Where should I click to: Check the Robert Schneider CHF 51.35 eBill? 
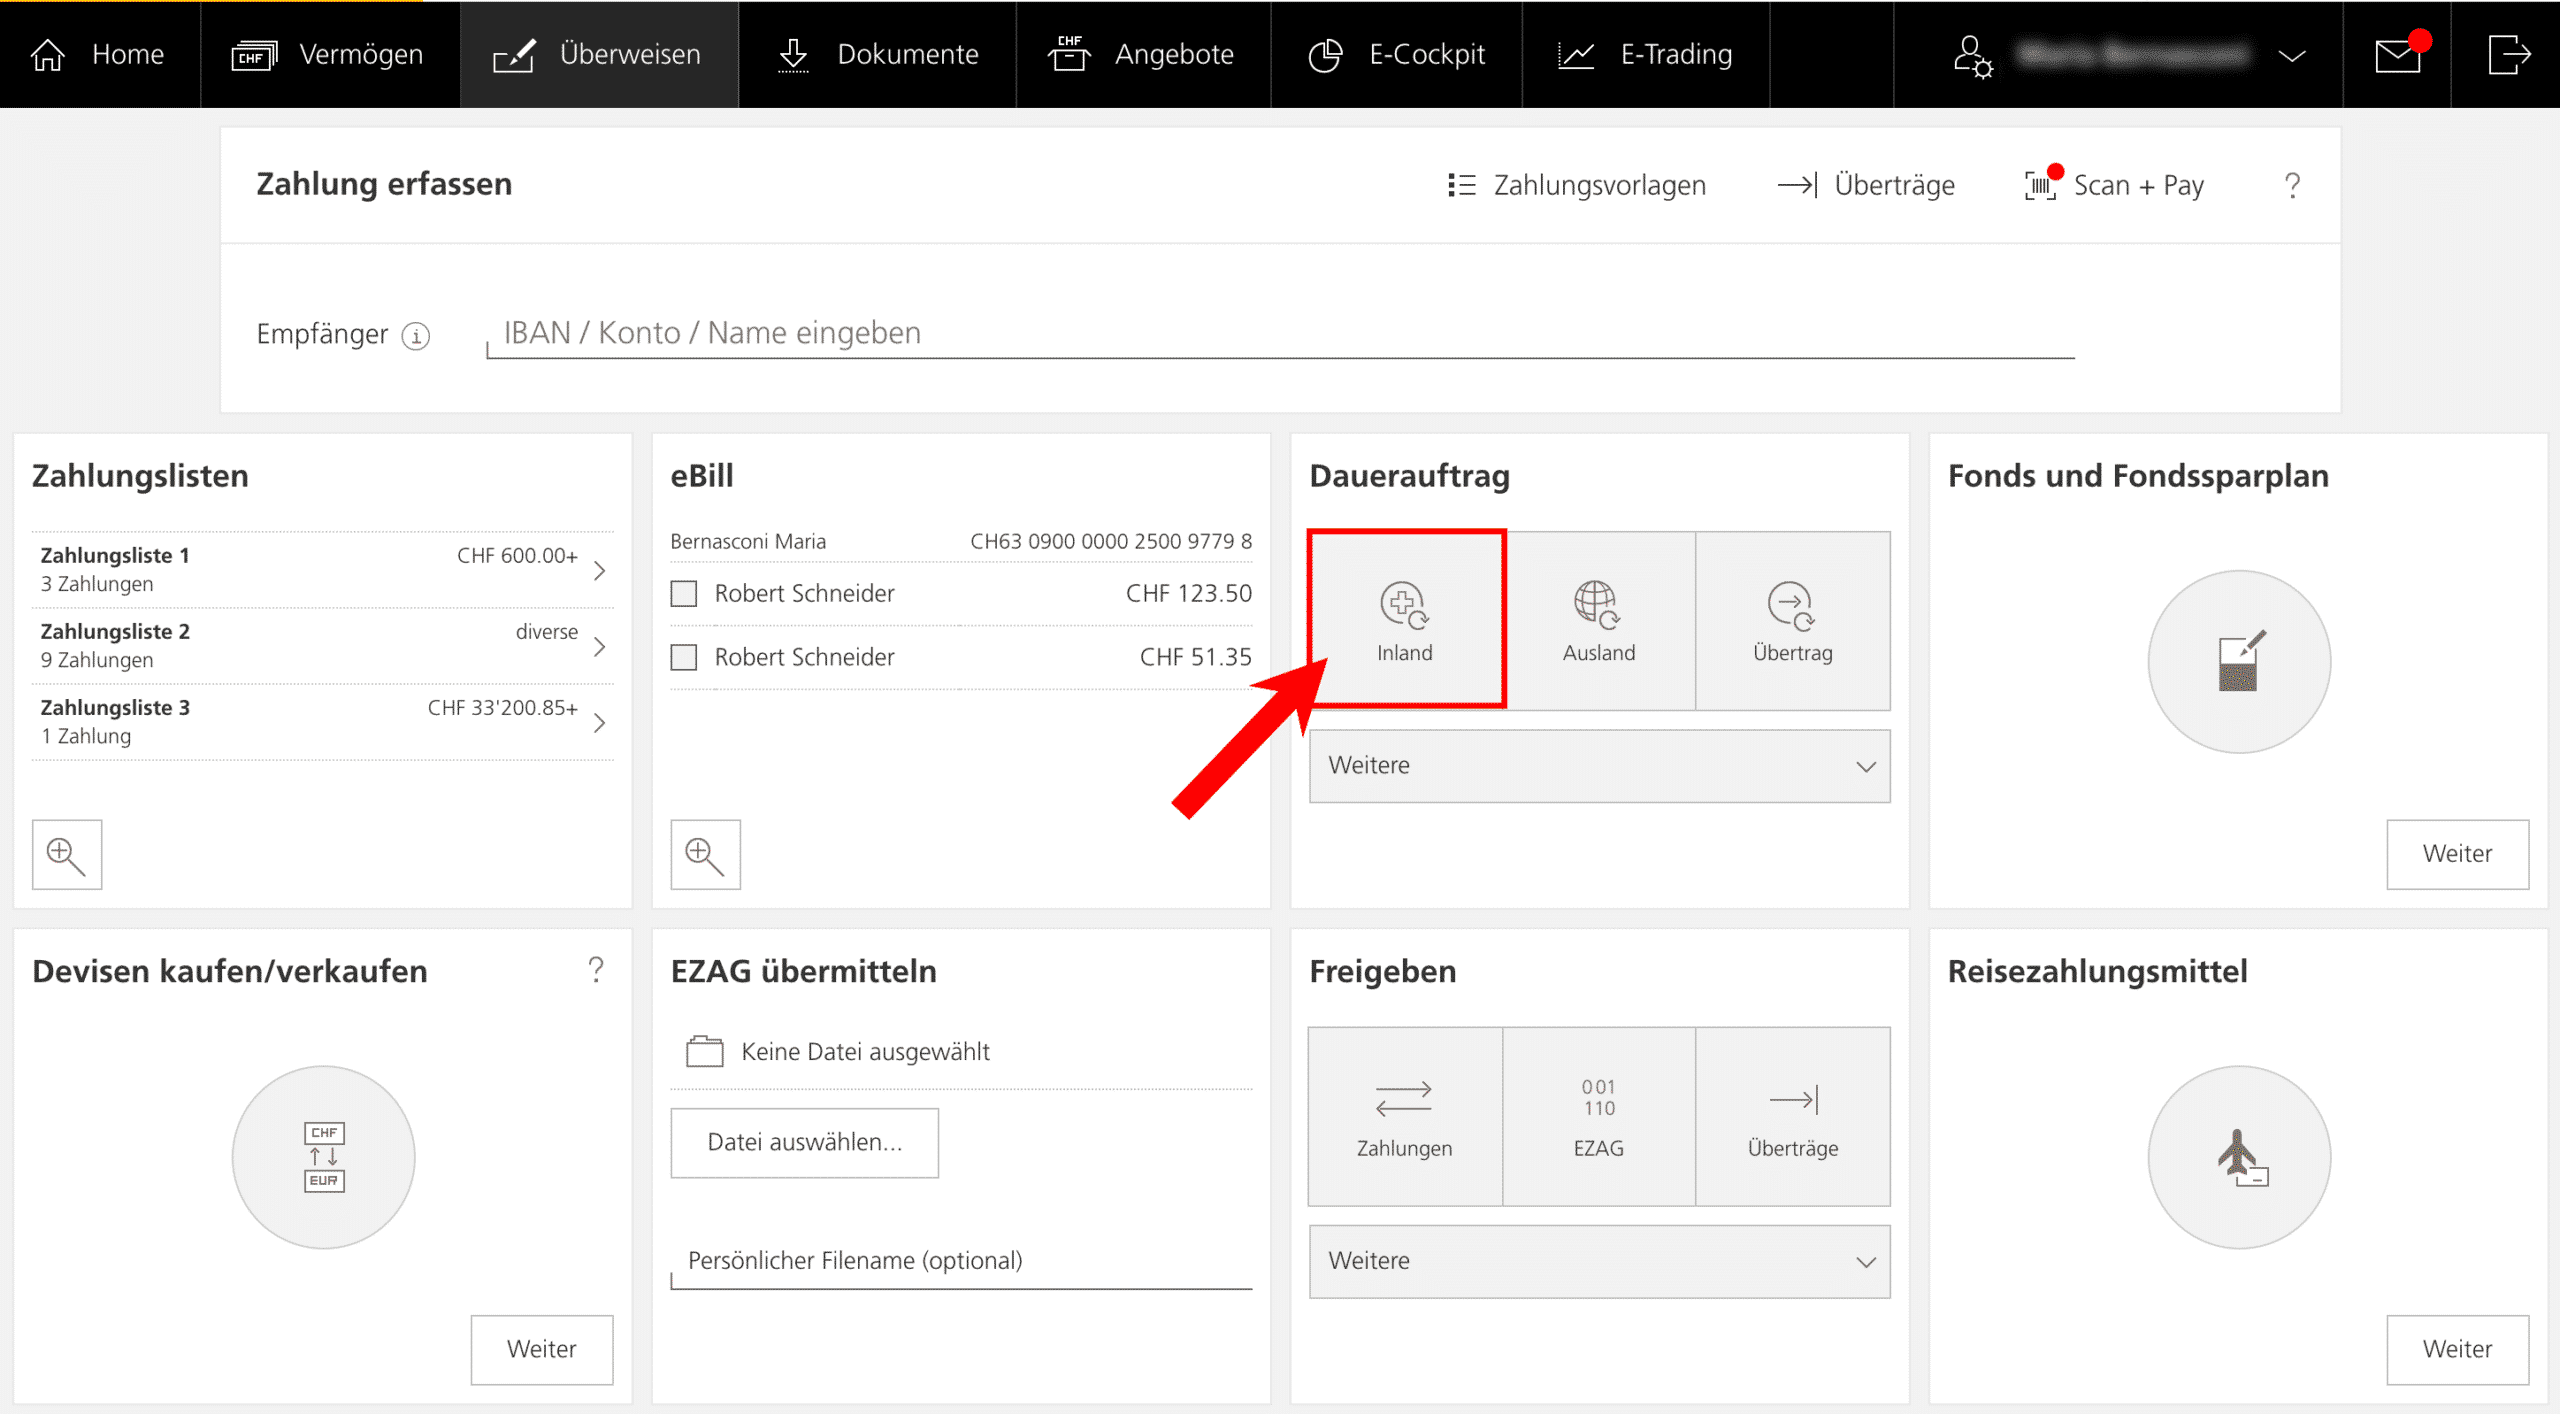[684, 657]
